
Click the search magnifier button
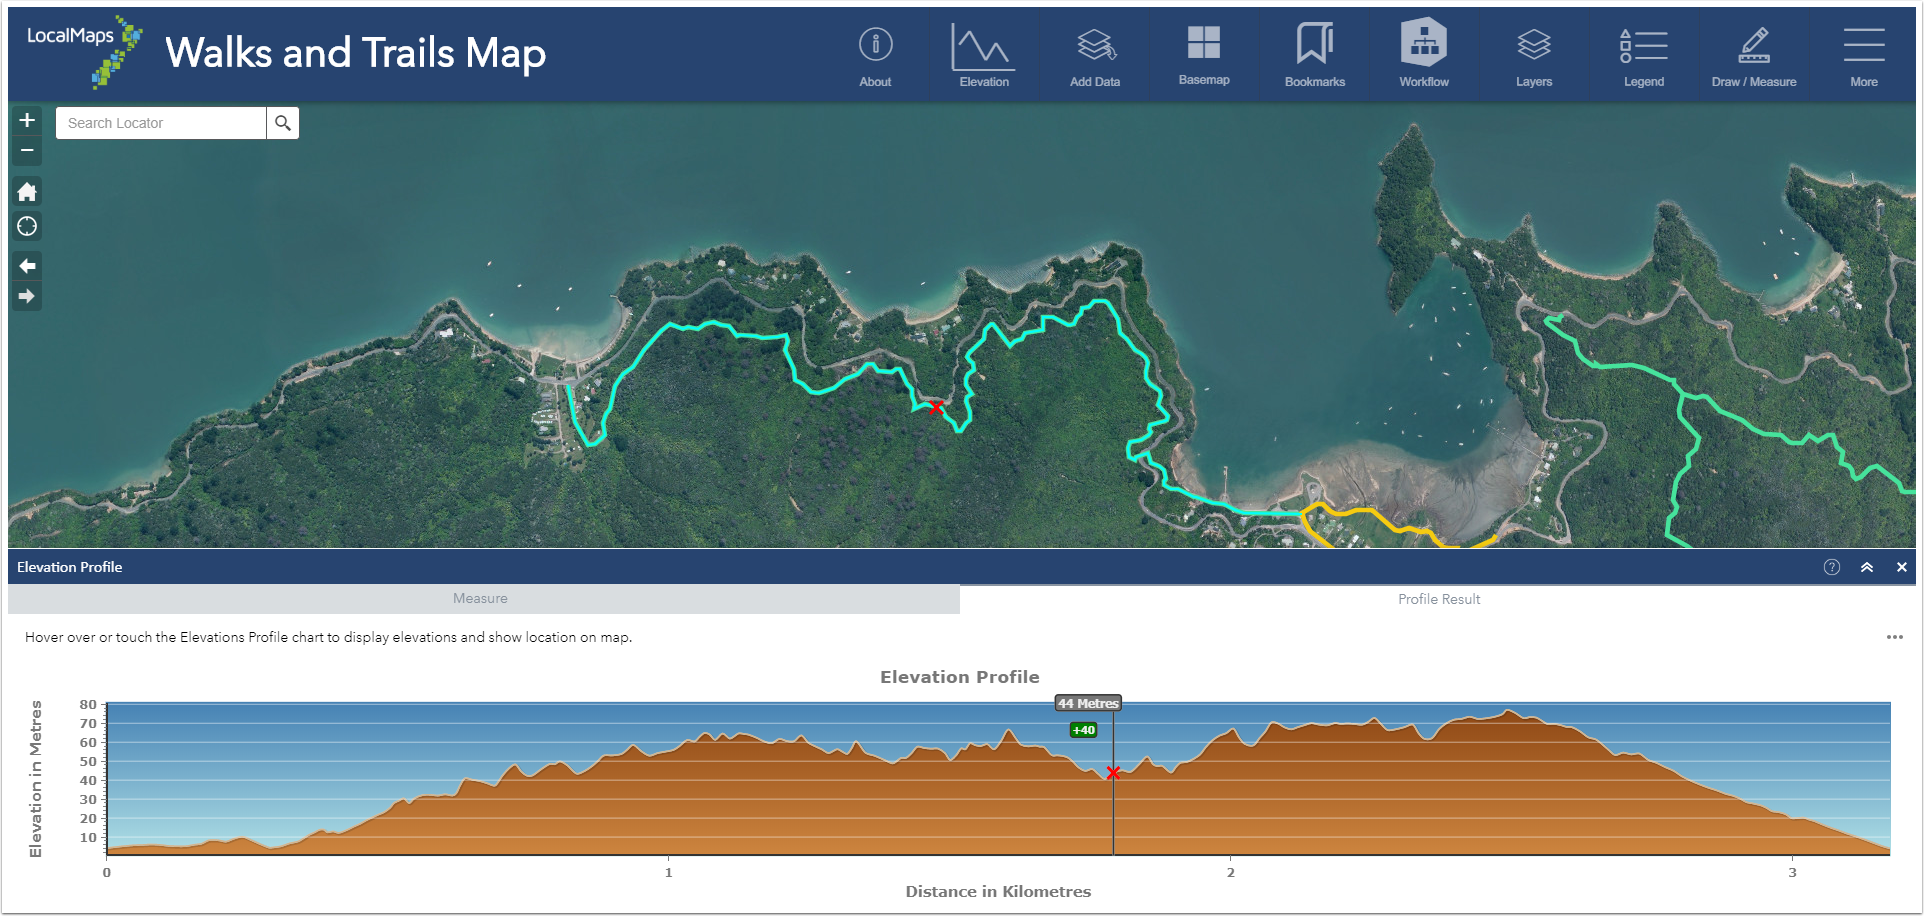tap(283, 123)
